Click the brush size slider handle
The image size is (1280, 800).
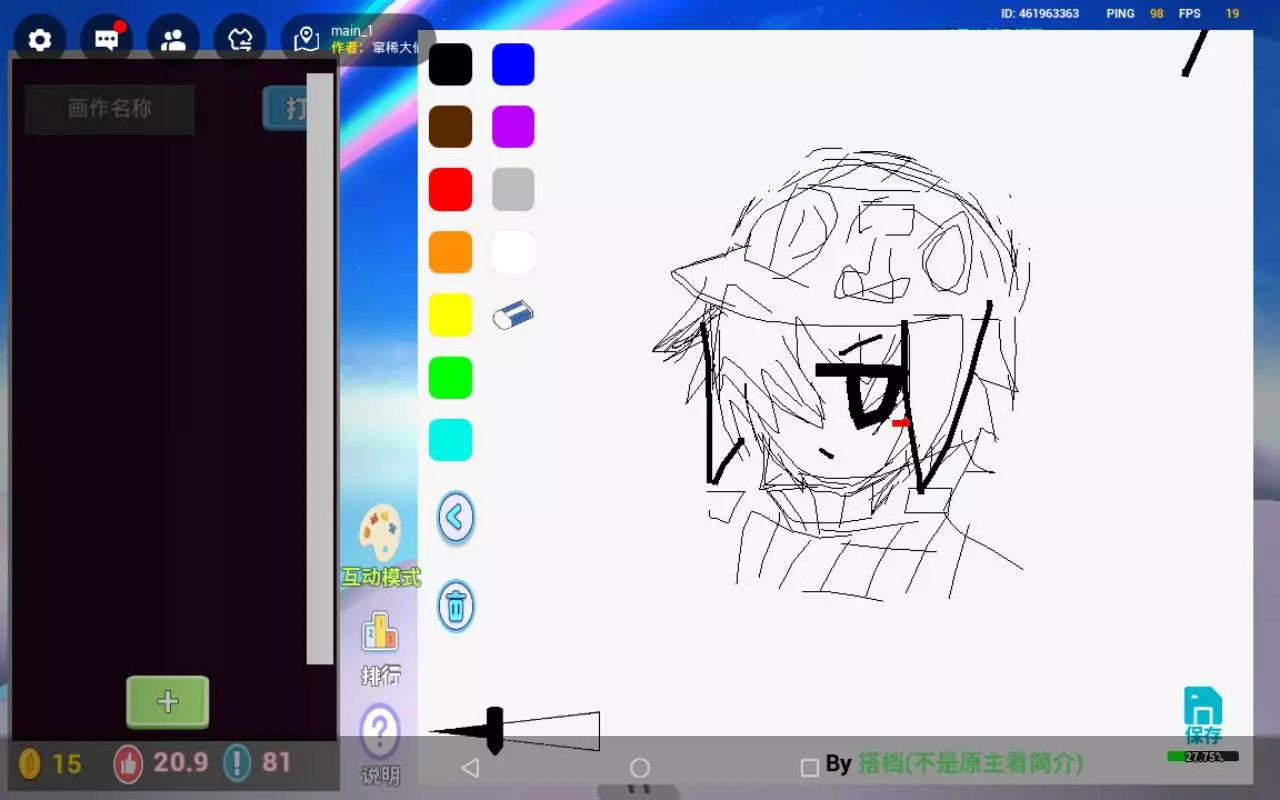tap(494, 730)
